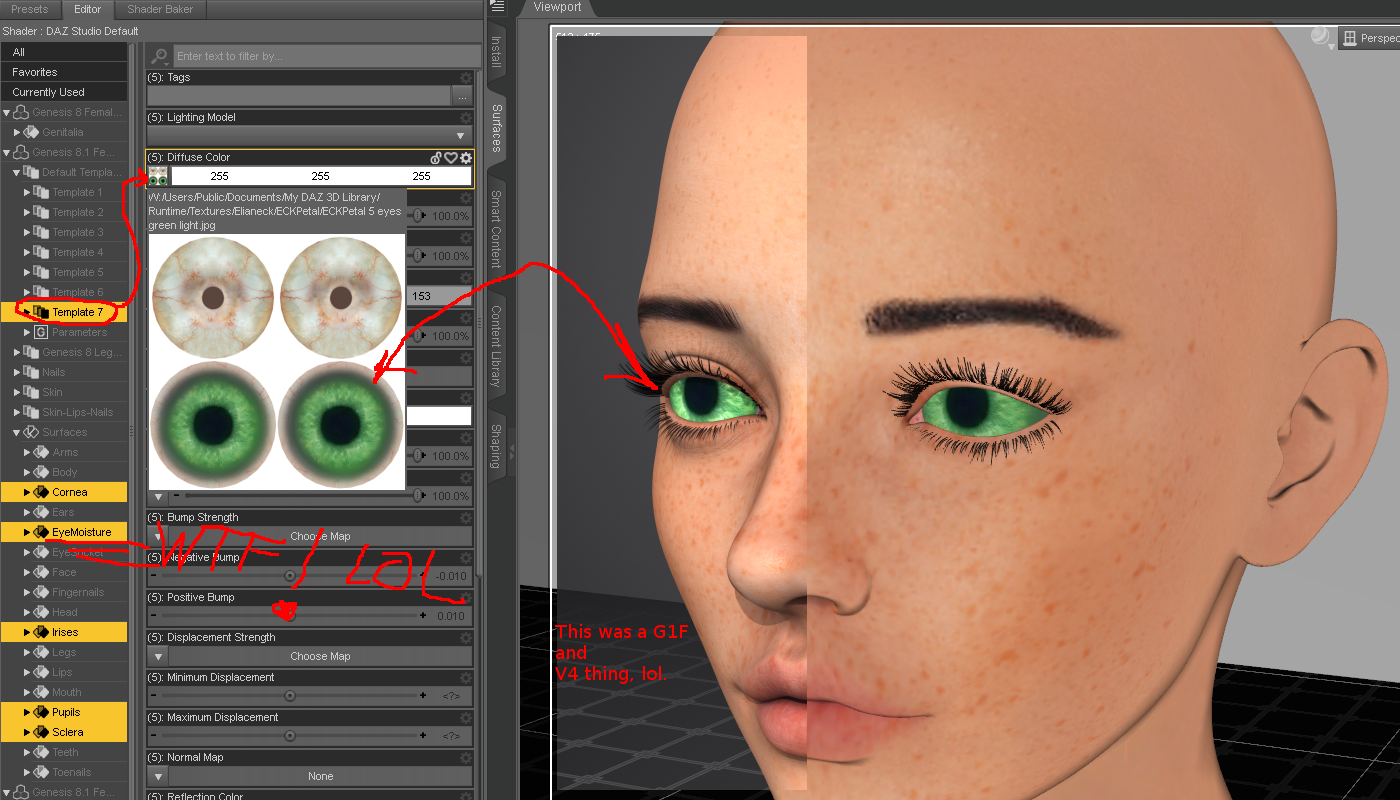The height and width of the screenshot is (800, 1400).
Task: Select the Currently Used filter
Action: (64, 92)
